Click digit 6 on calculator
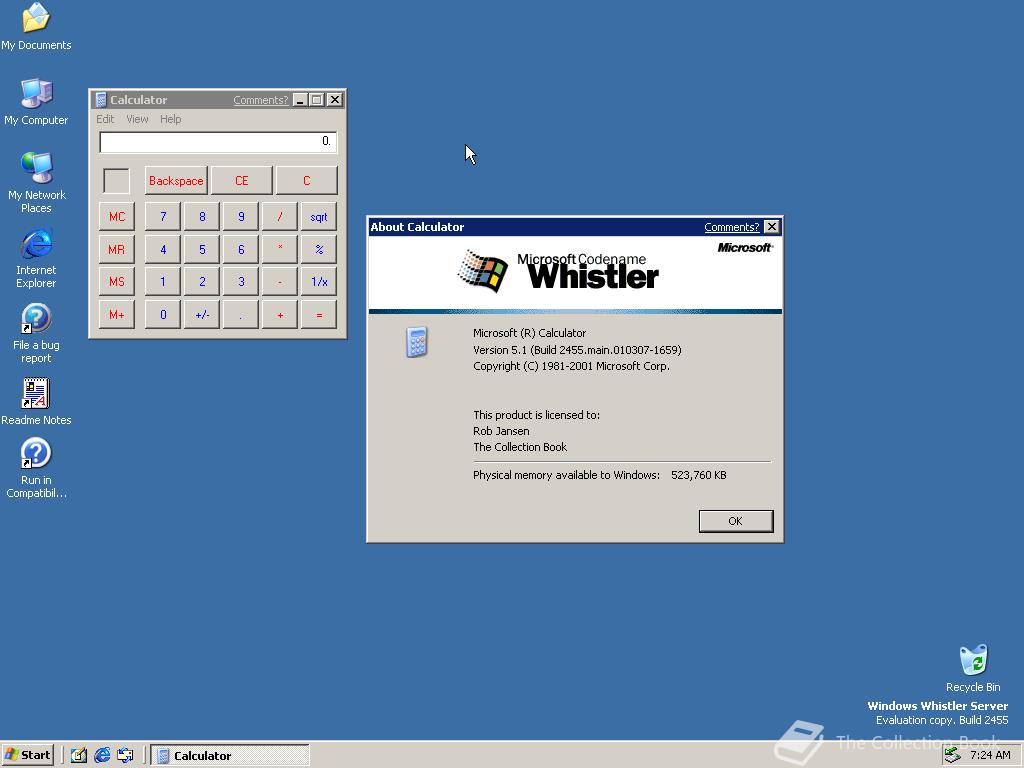The width and height of the screenshot is (1024, 768). tap(241, 249)
